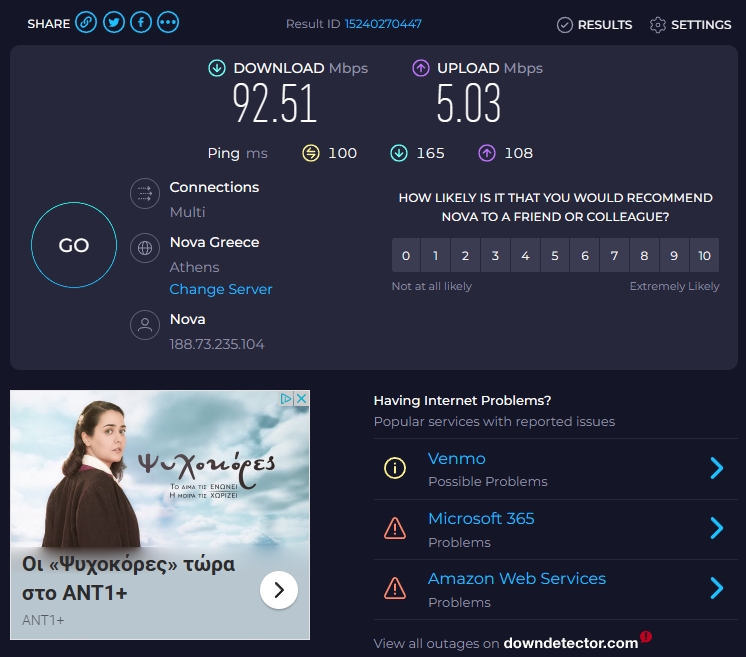Rate recommendation score 8

pyautogui.click(x=644, y=255)
